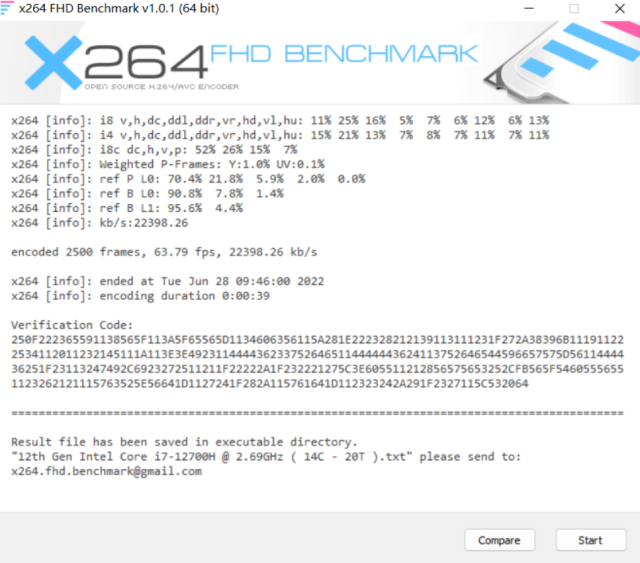Viewport: 640px width, 563px height.
Task: Click the Start benchmark button
Action: click(x=591, y=540)
